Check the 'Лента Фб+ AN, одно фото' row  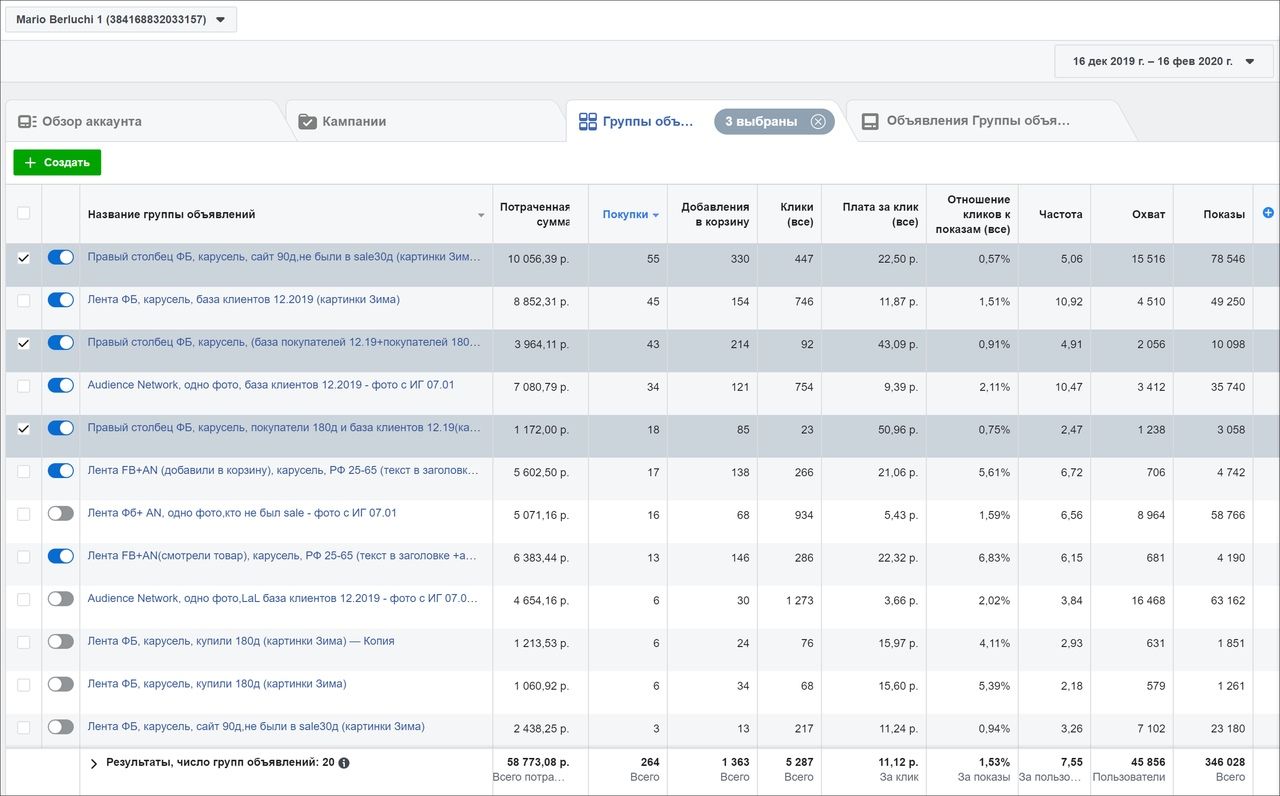24,513
